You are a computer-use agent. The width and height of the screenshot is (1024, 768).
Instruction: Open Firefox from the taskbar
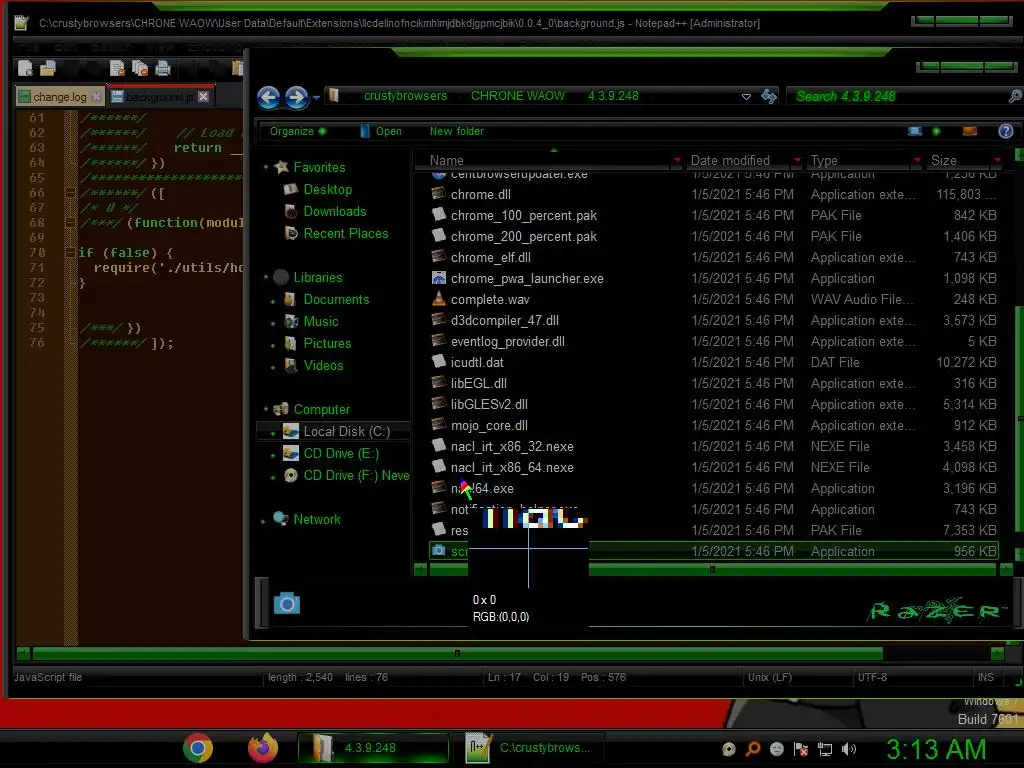tap(263, 748)
